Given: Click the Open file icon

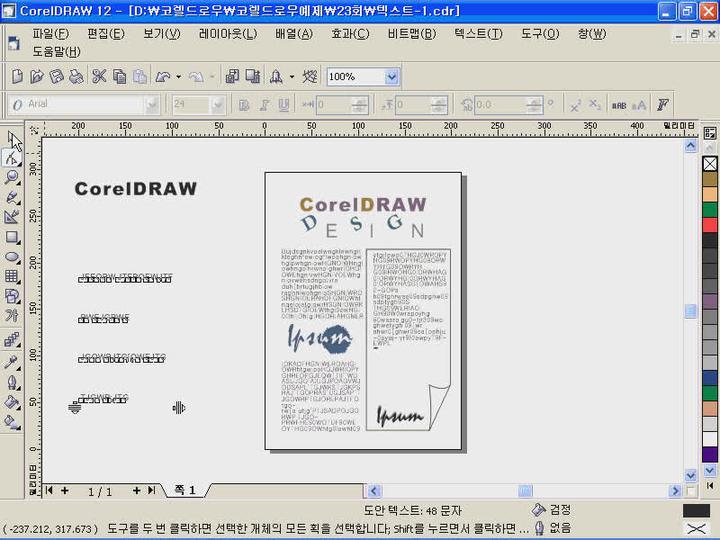Looking at the screenshot, I should pyautogui.click(x=37, y=76).
